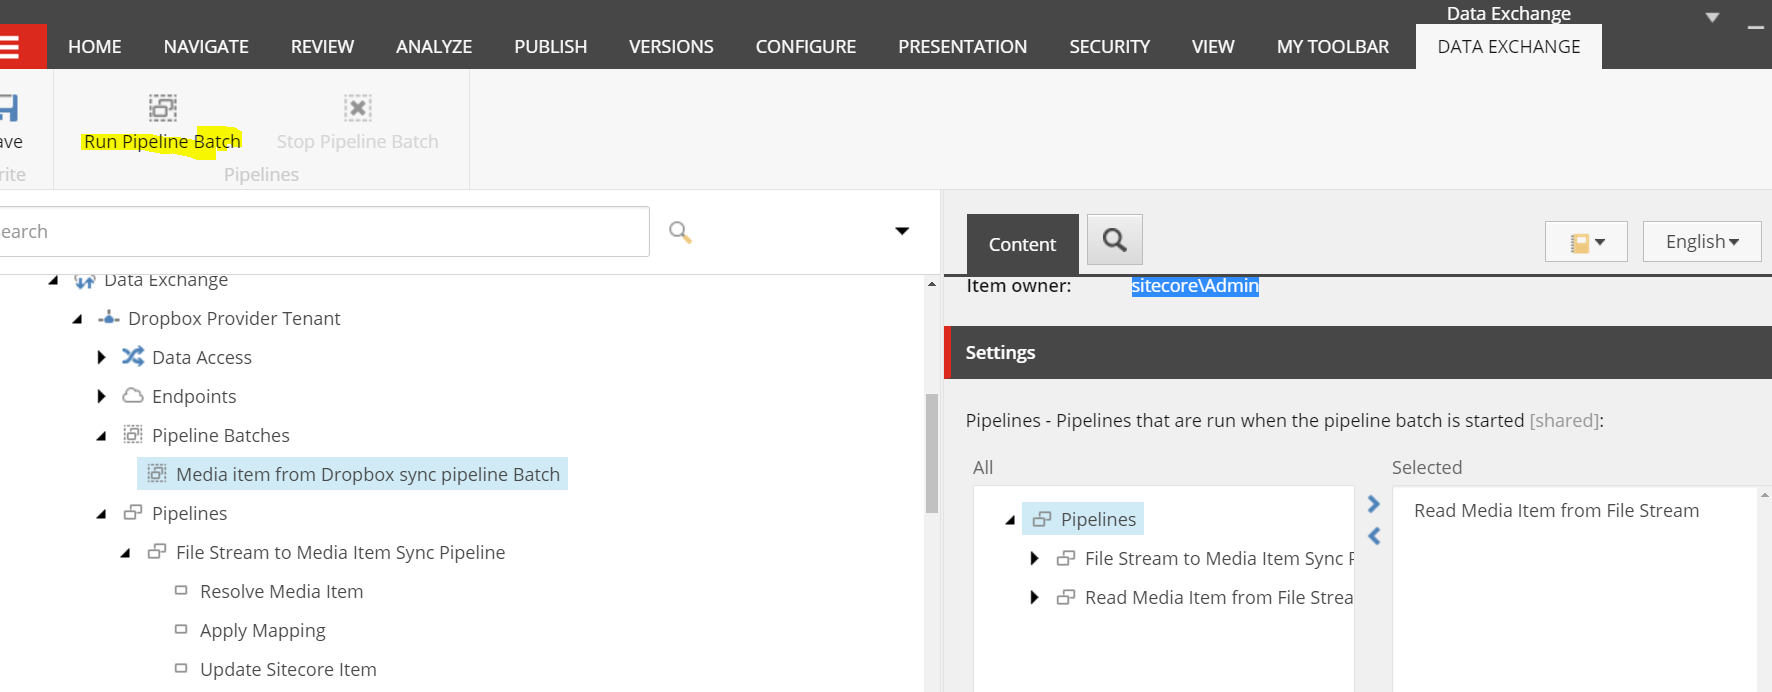The image size is (1772, 692).
Task: Click the Stop Pipeline Batch icon
Action: pos(358,107)
